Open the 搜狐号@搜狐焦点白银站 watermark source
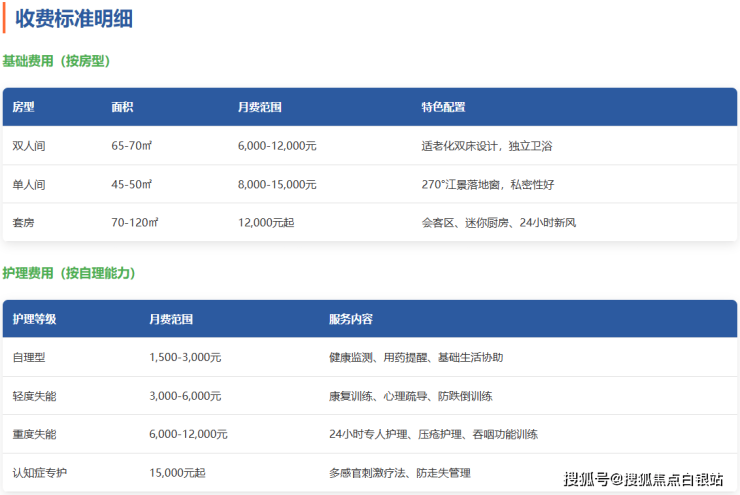The width and height of the screenshot is (740, 495). pos(643,479)
